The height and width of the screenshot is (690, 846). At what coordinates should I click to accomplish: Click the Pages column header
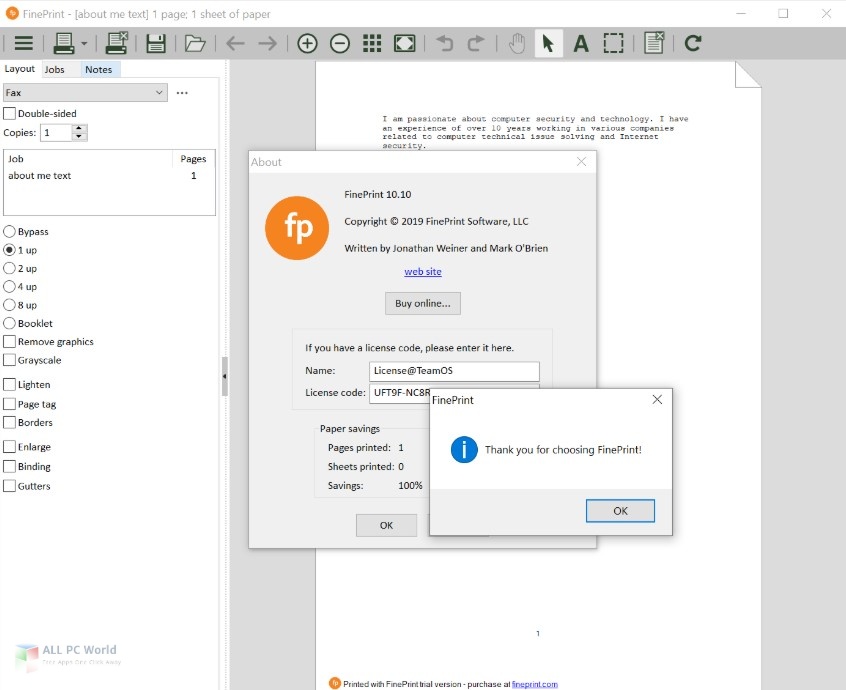pyautogui.click(x=194, y=159)
